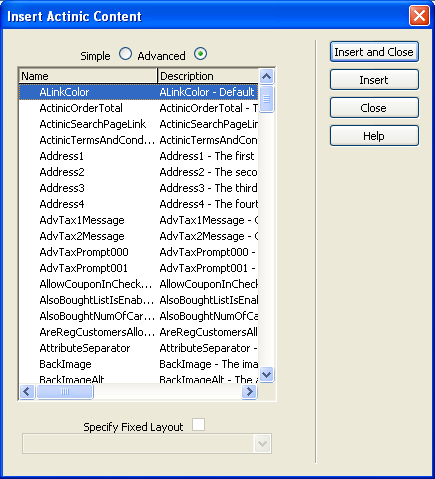Click the horizontal scrollbar thumb
The width and height of the screenshot is (435, 479).
[65, 392]
